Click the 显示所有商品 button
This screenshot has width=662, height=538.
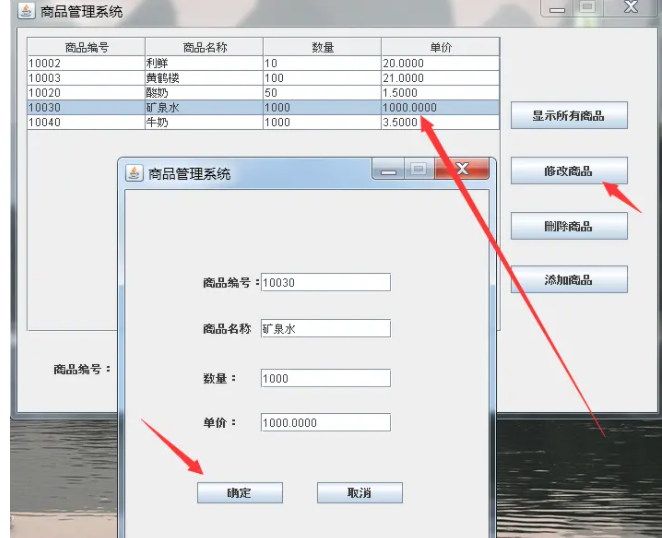569,115
